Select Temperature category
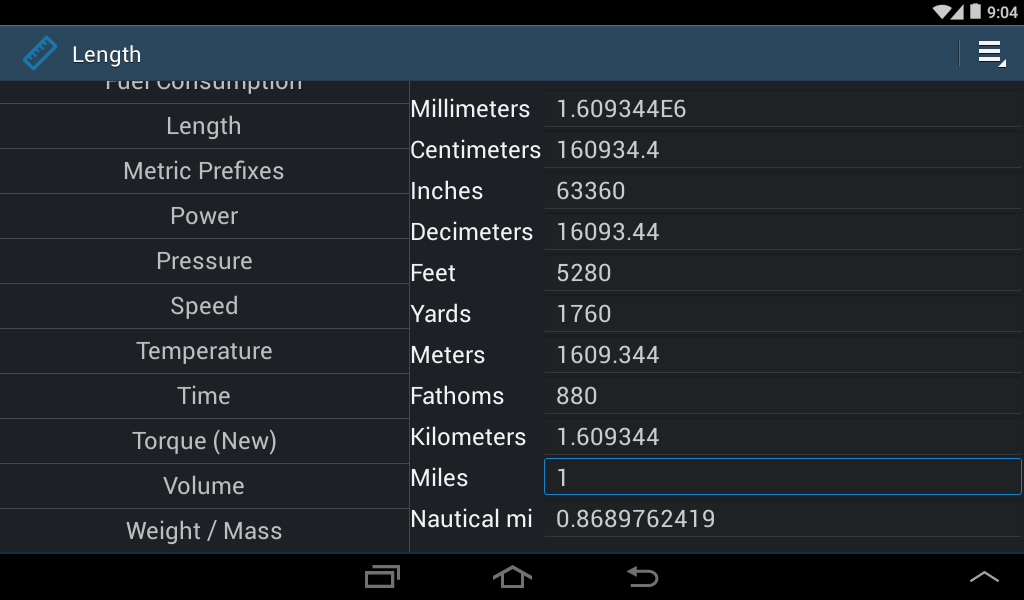This screenshot has height=600, width=1024. pyautogui.click(x=204, y=351)
